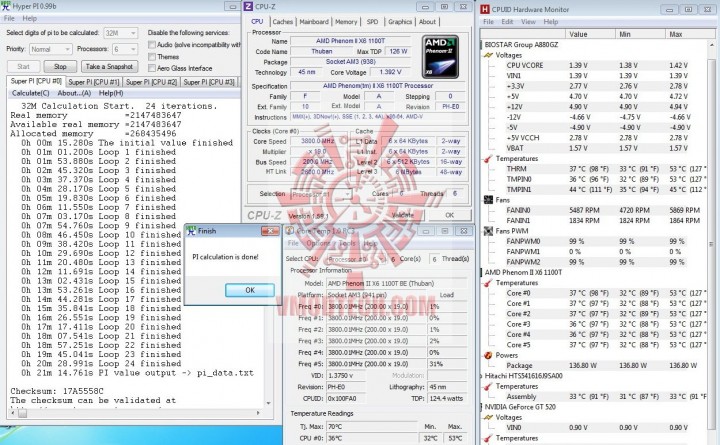Click the Take a Snapshot button
The image size is (720, 445).
(x=109, y=67)
